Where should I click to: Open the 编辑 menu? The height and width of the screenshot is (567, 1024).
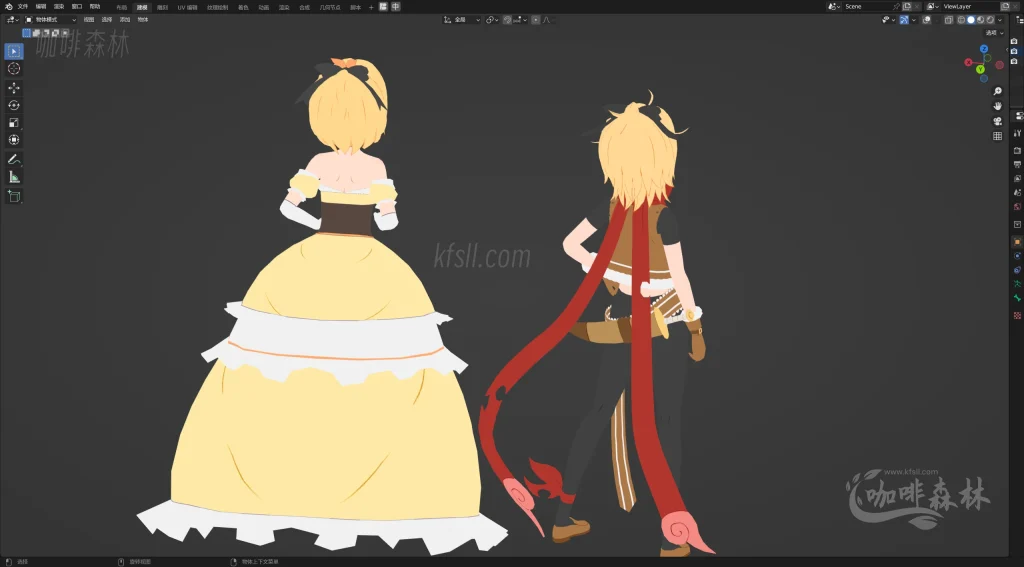click(41, 7)
